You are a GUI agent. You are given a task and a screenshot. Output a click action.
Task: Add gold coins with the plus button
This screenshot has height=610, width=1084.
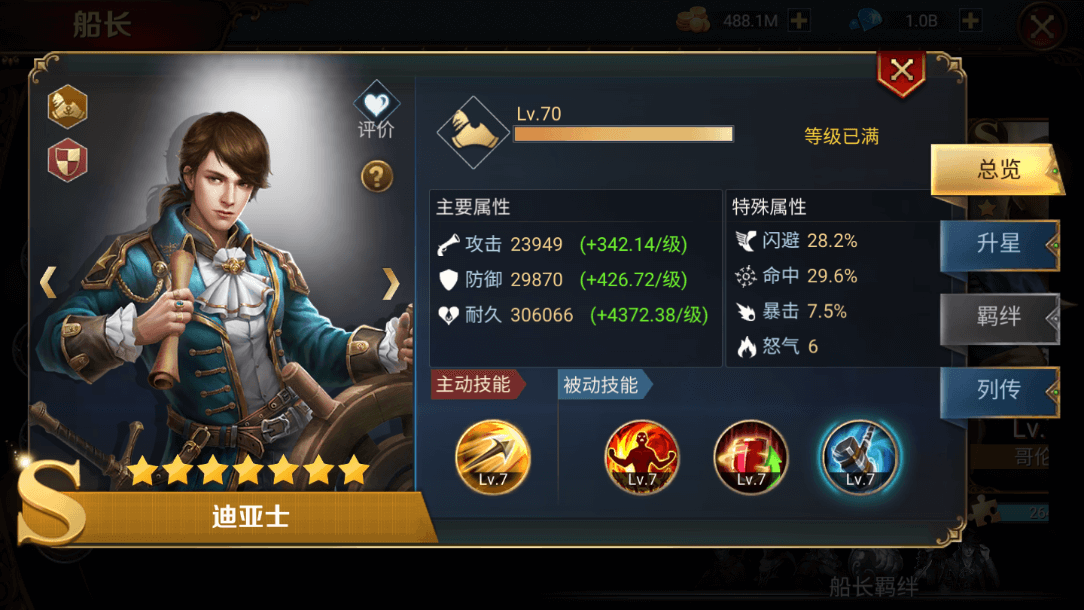(799, 21)
